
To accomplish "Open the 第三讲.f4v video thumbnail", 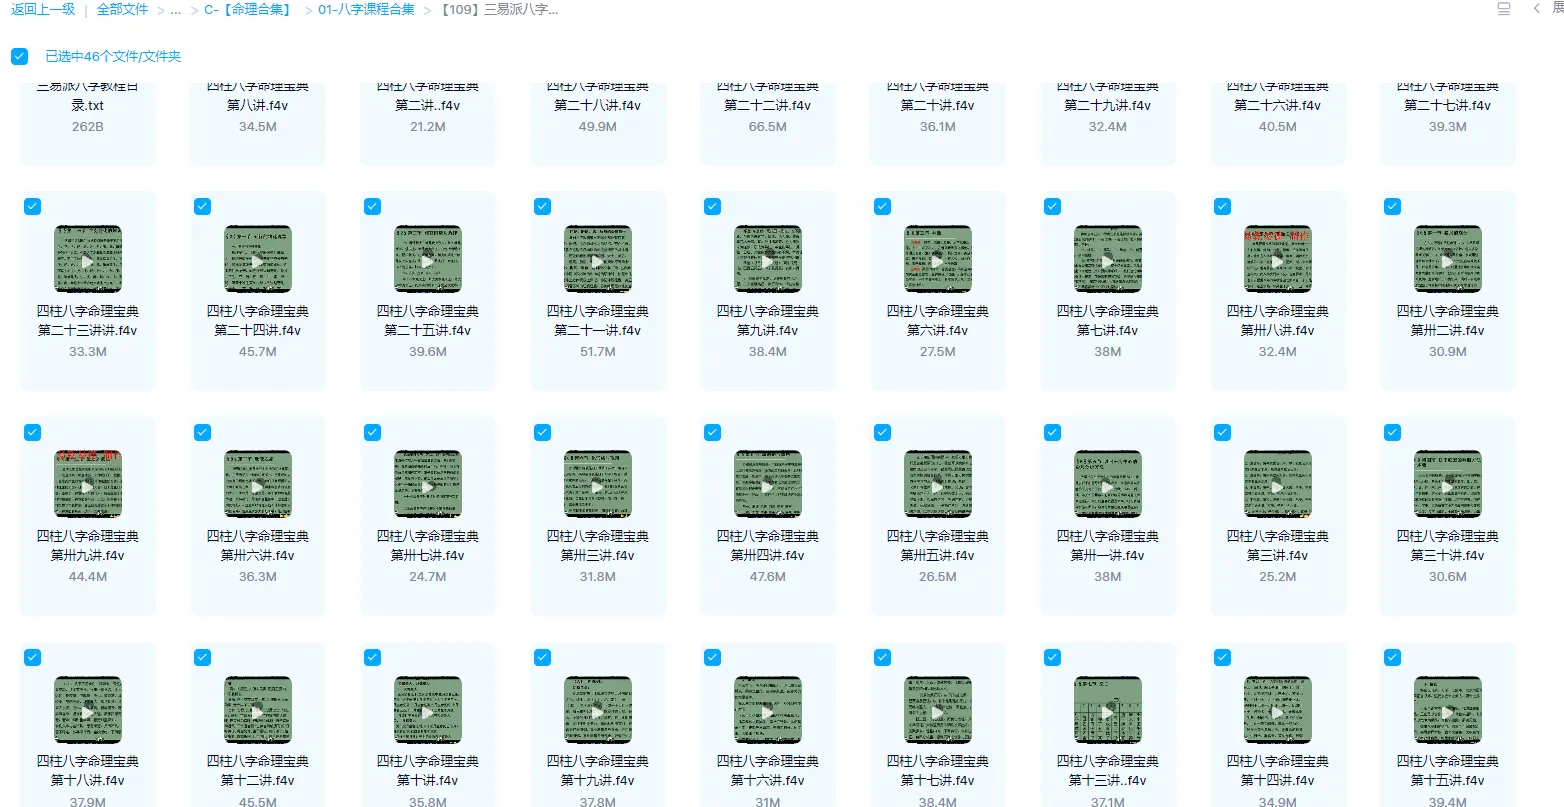I will tap(1278, 484).
